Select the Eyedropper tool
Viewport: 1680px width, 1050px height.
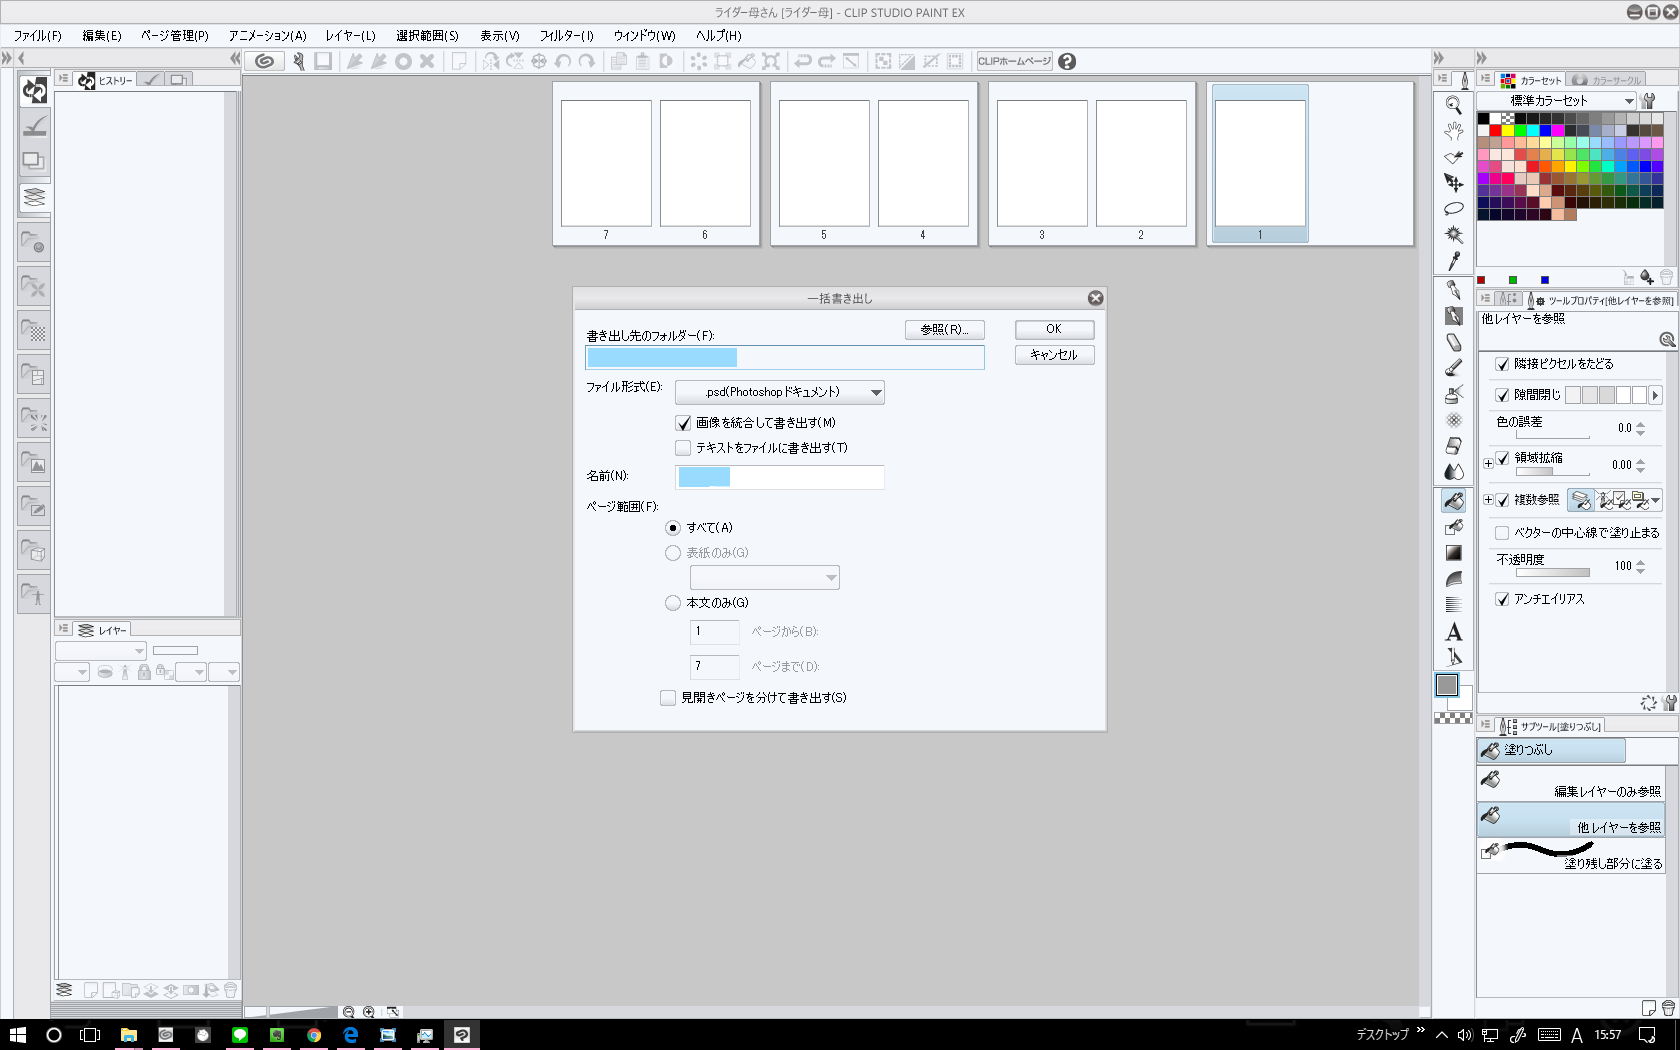click(1454, 261)
